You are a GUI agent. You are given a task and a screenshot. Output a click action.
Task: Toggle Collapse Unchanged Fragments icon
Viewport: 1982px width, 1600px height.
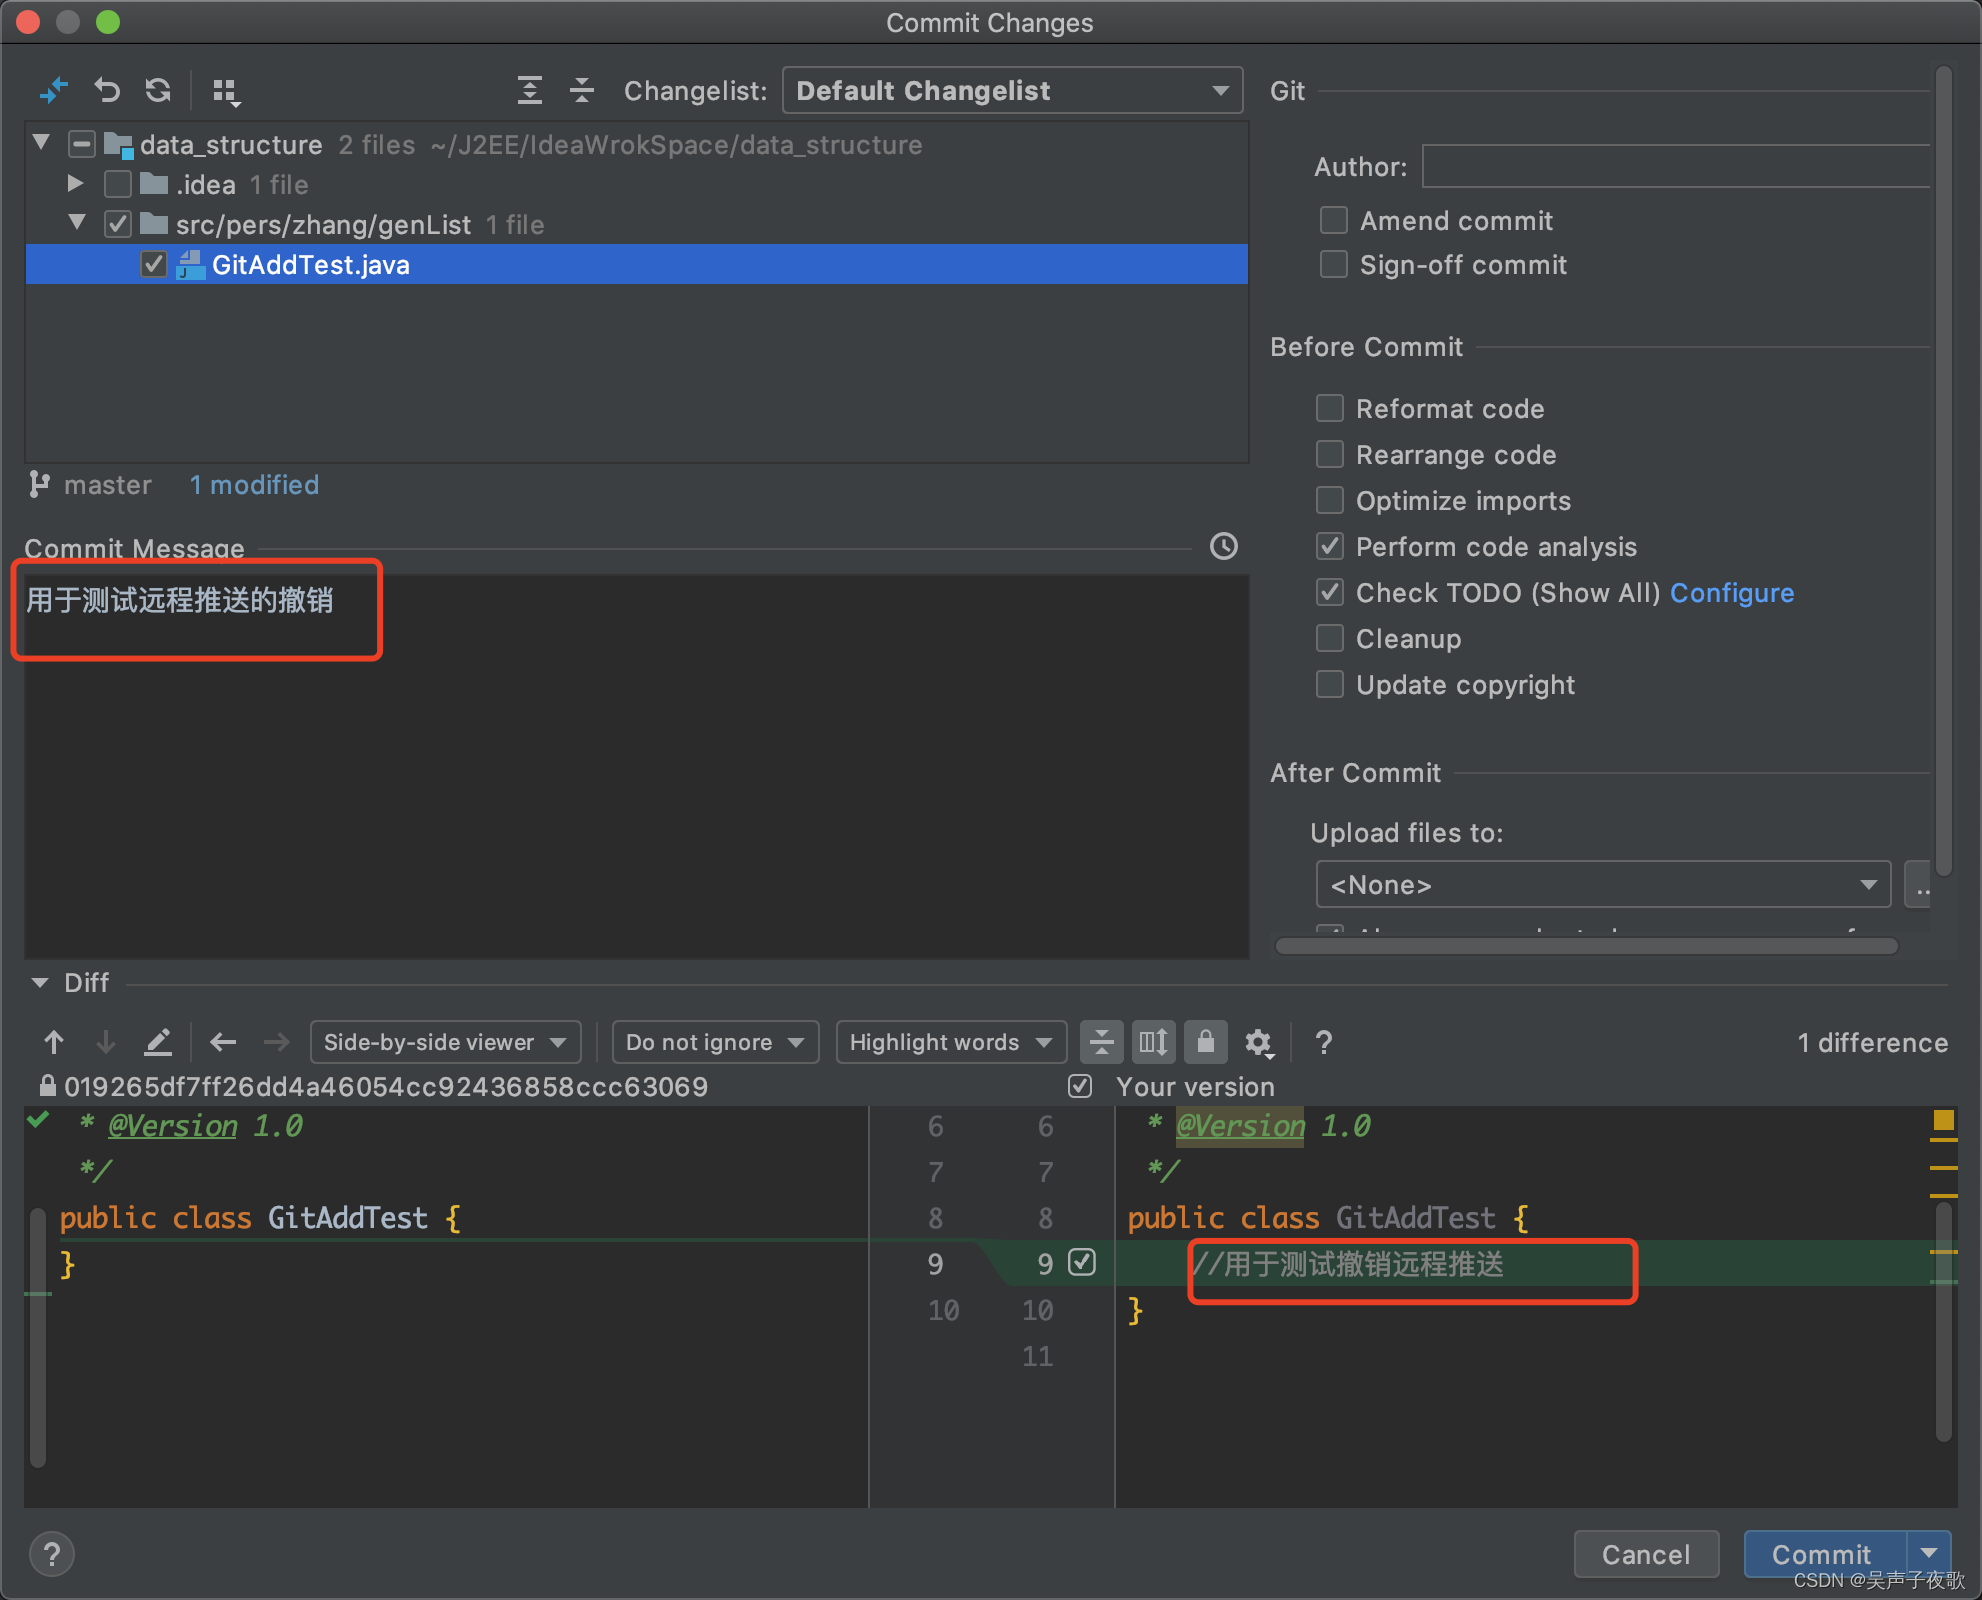click(1101, 1042)
